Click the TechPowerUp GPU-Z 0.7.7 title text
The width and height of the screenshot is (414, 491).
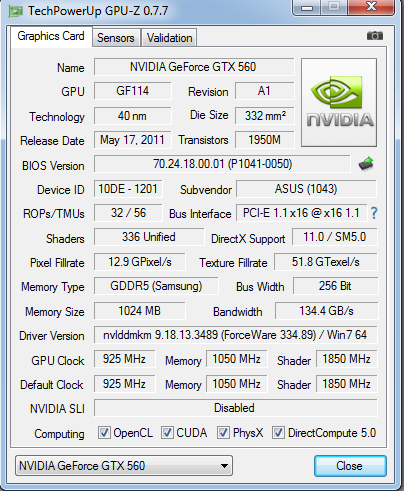click(98, 11)
